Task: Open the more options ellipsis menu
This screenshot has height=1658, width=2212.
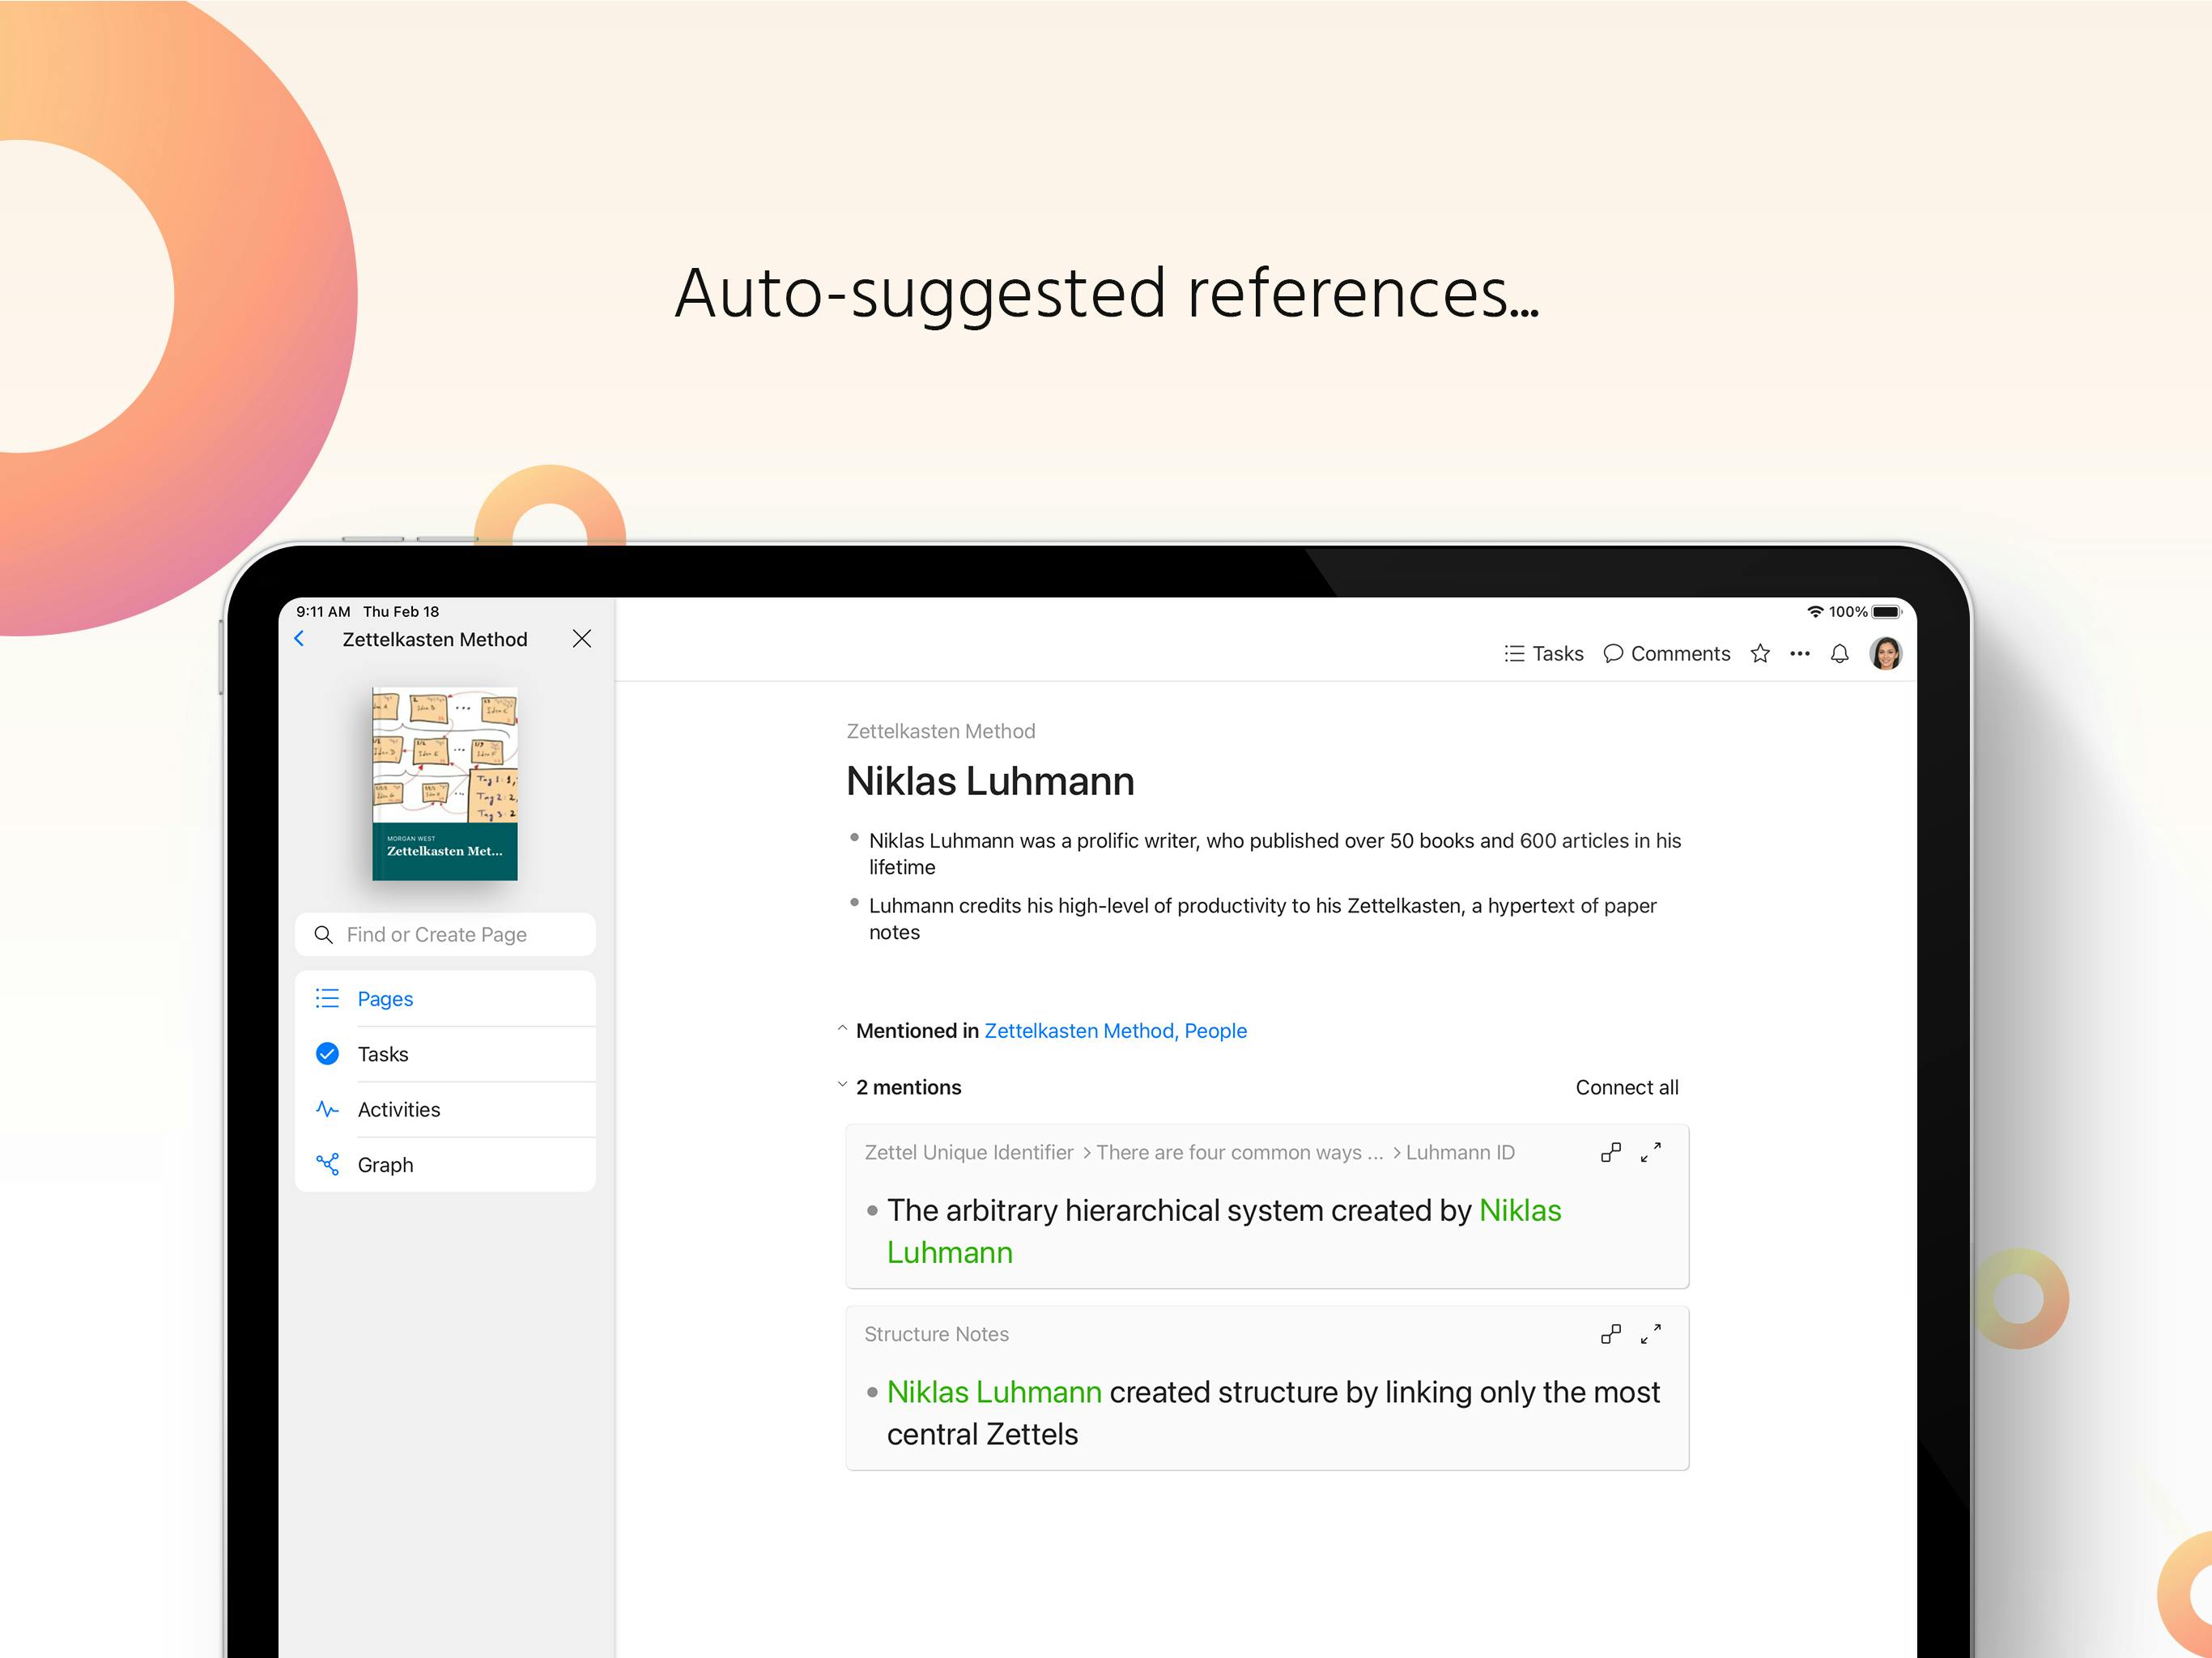Action: tap(1800, 654)
